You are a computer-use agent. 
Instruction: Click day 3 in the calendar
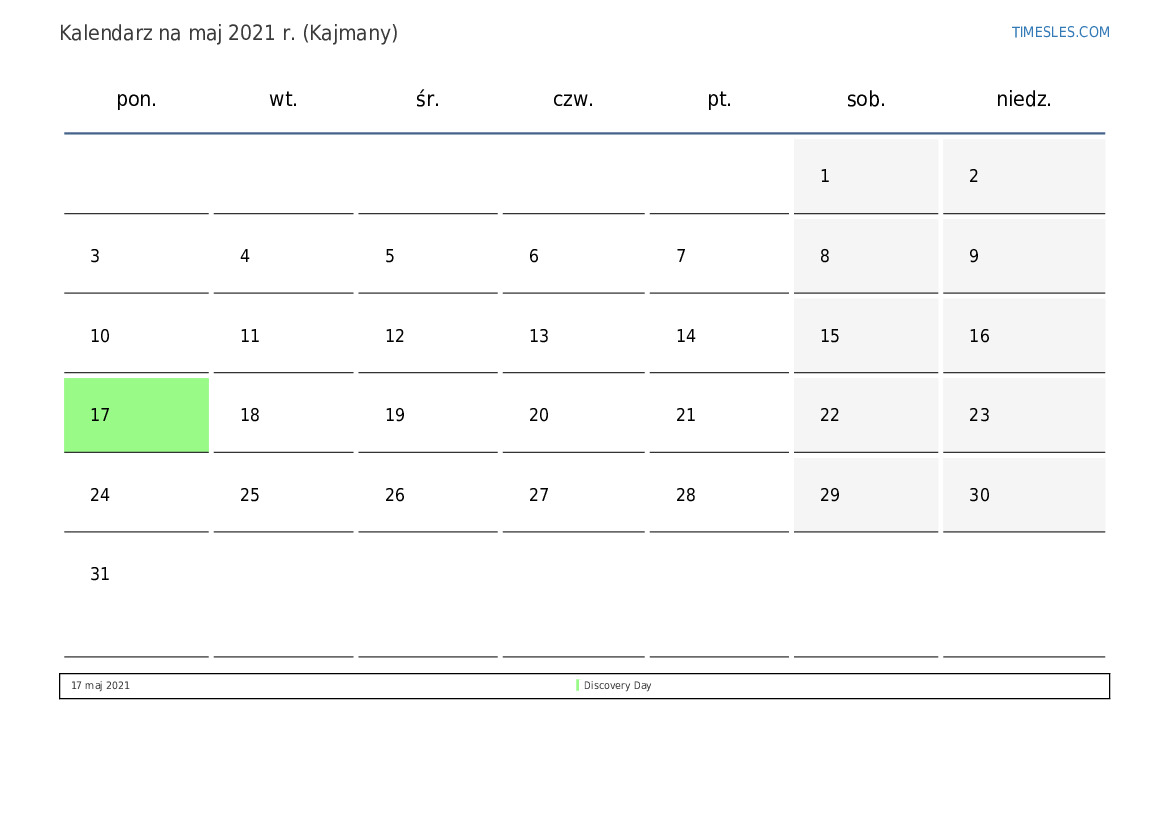(x=136, y=256)
